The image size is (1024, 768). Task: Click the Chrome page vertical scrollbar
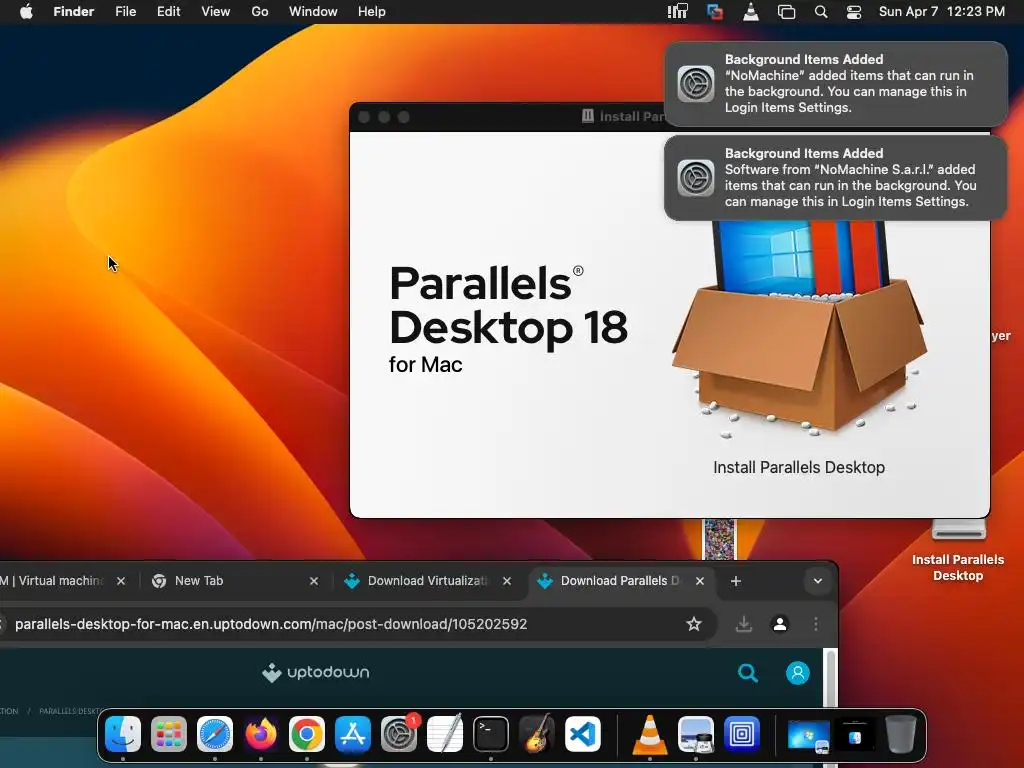coord(830,679)
